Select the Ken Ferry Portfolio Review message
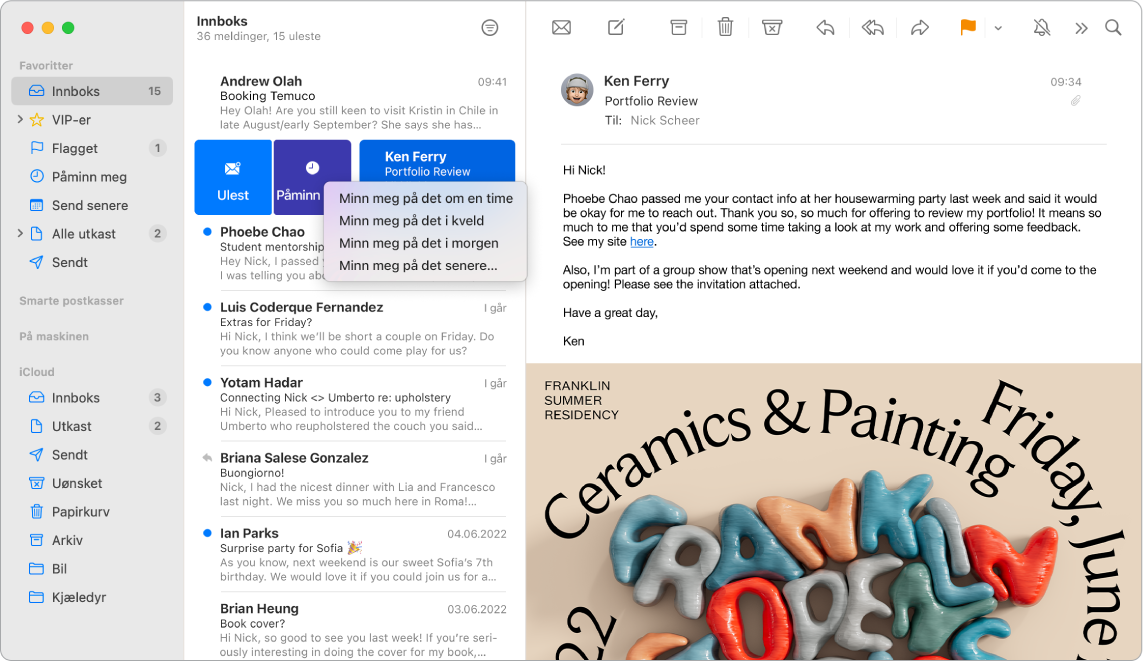Screen dimensions: 1146x662 437,162
